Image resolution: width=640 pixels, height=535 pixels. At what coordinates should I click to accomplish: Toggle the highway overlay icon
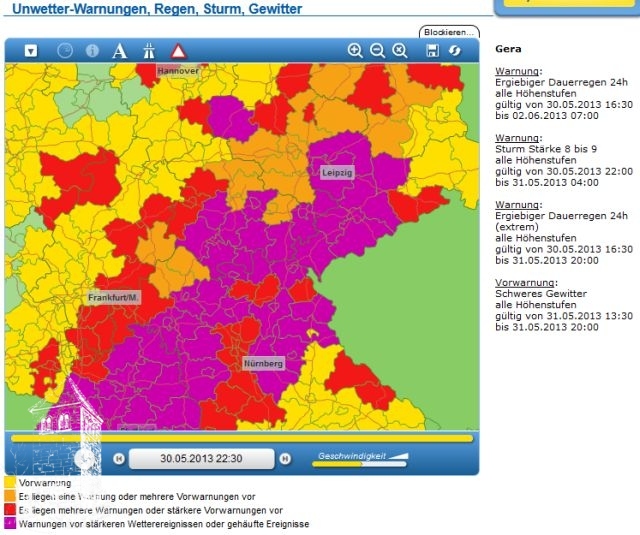(x=148, y=50)
